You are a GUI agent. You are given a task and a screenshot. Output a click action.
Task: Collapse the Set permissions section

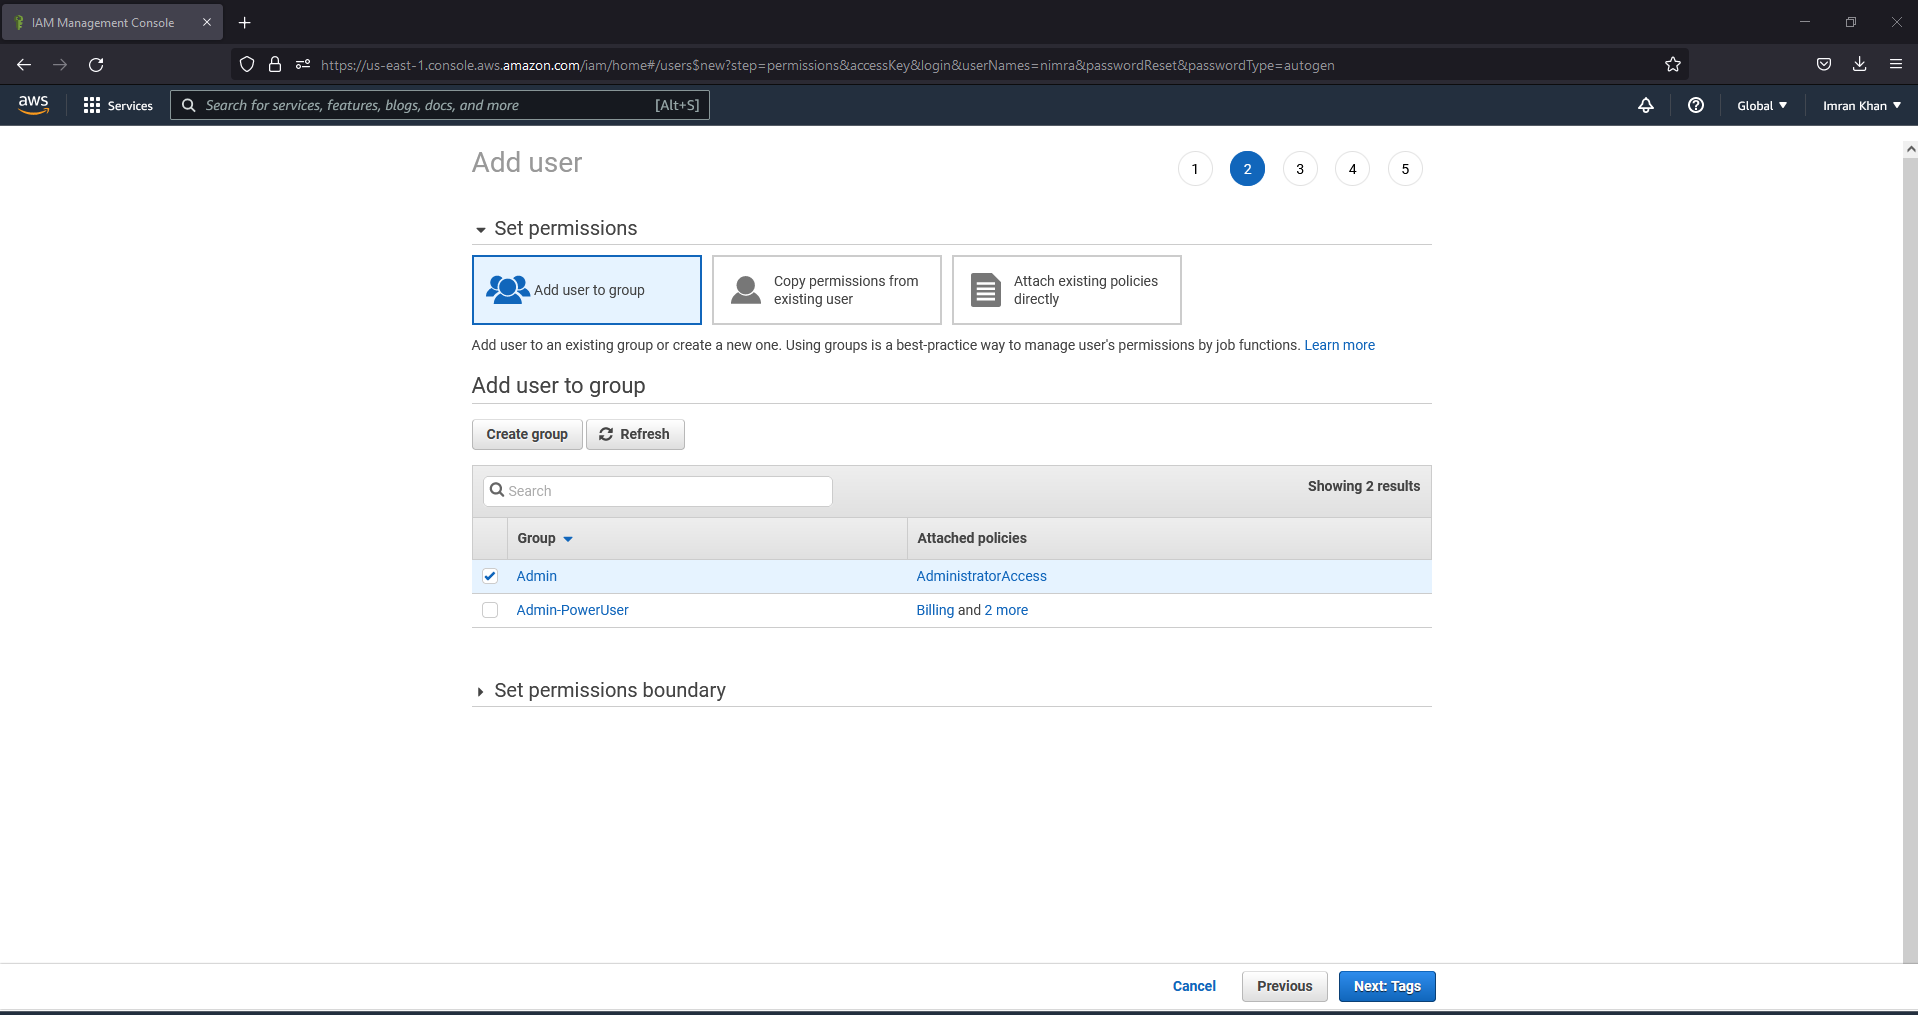pyautogui.click(x=482, y=229)
